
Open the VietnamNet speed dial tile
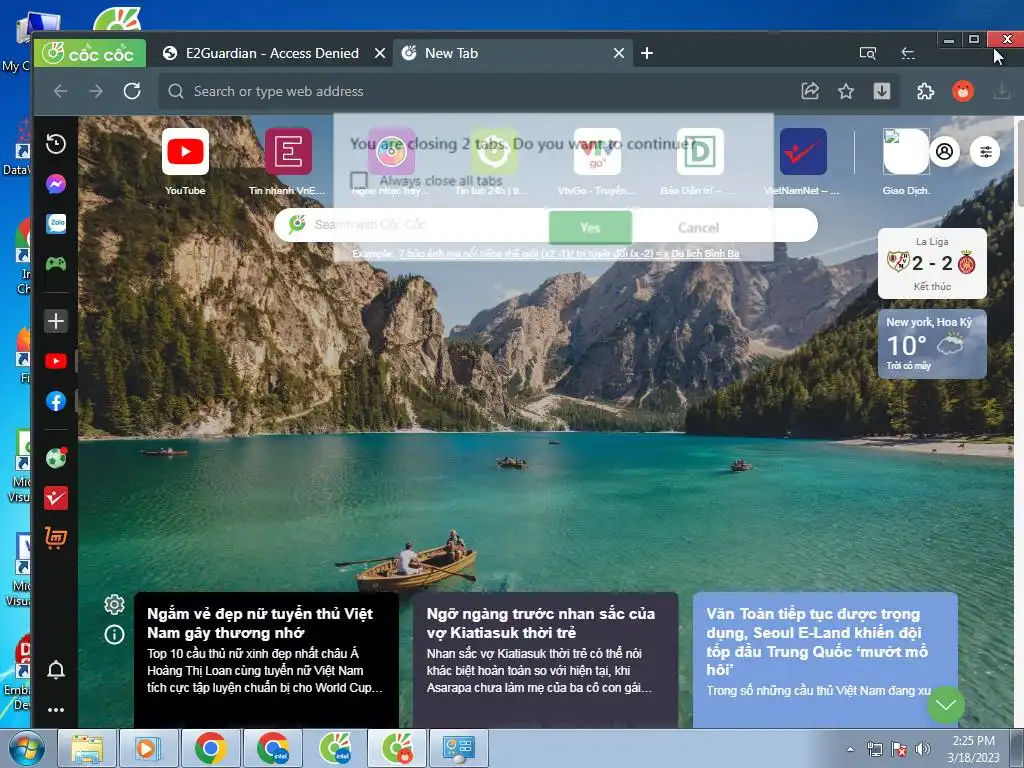[803, 162]
